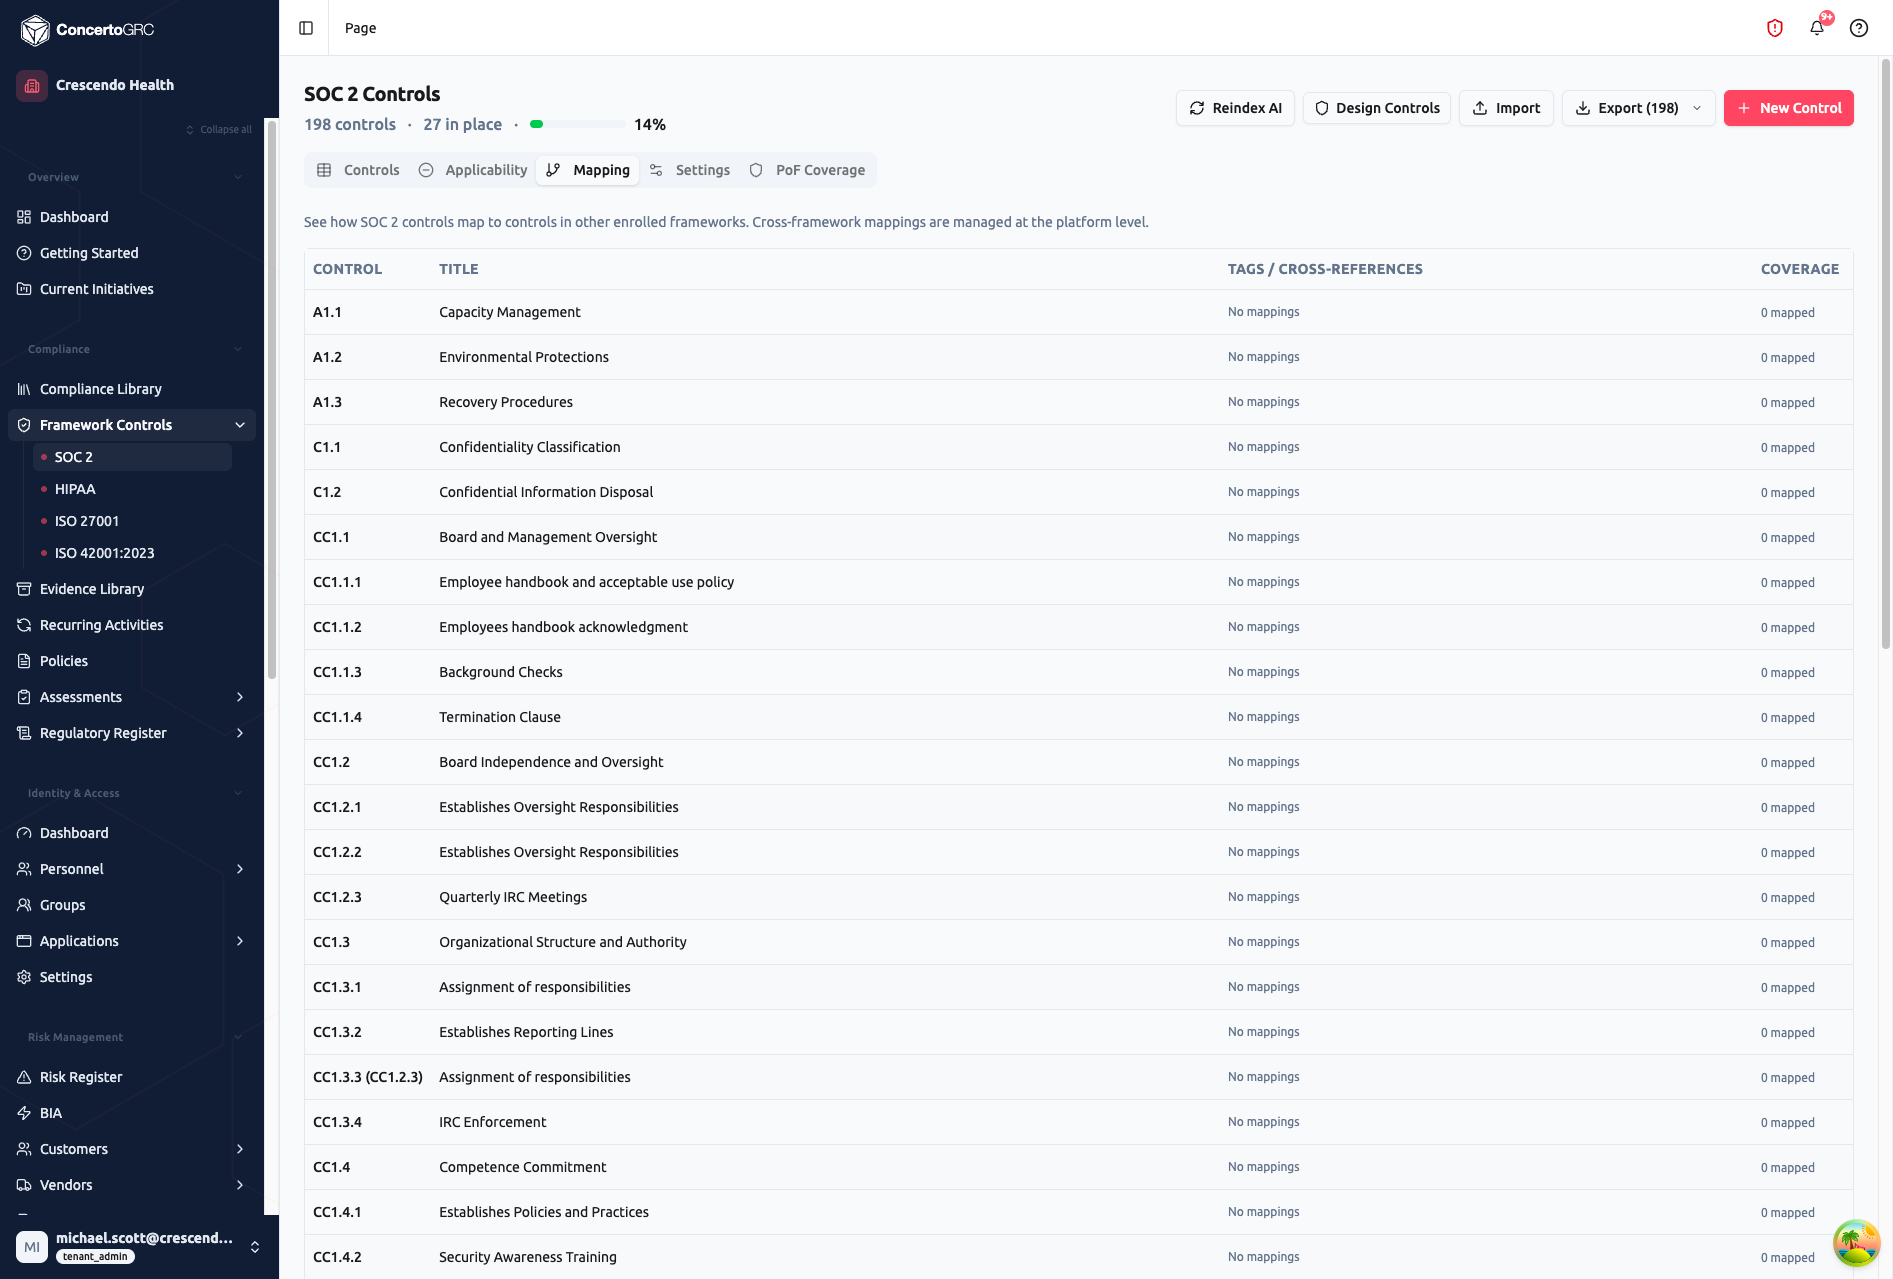
Task: Click the Quarterly IRC Meetings title
Action: (513, 897)
